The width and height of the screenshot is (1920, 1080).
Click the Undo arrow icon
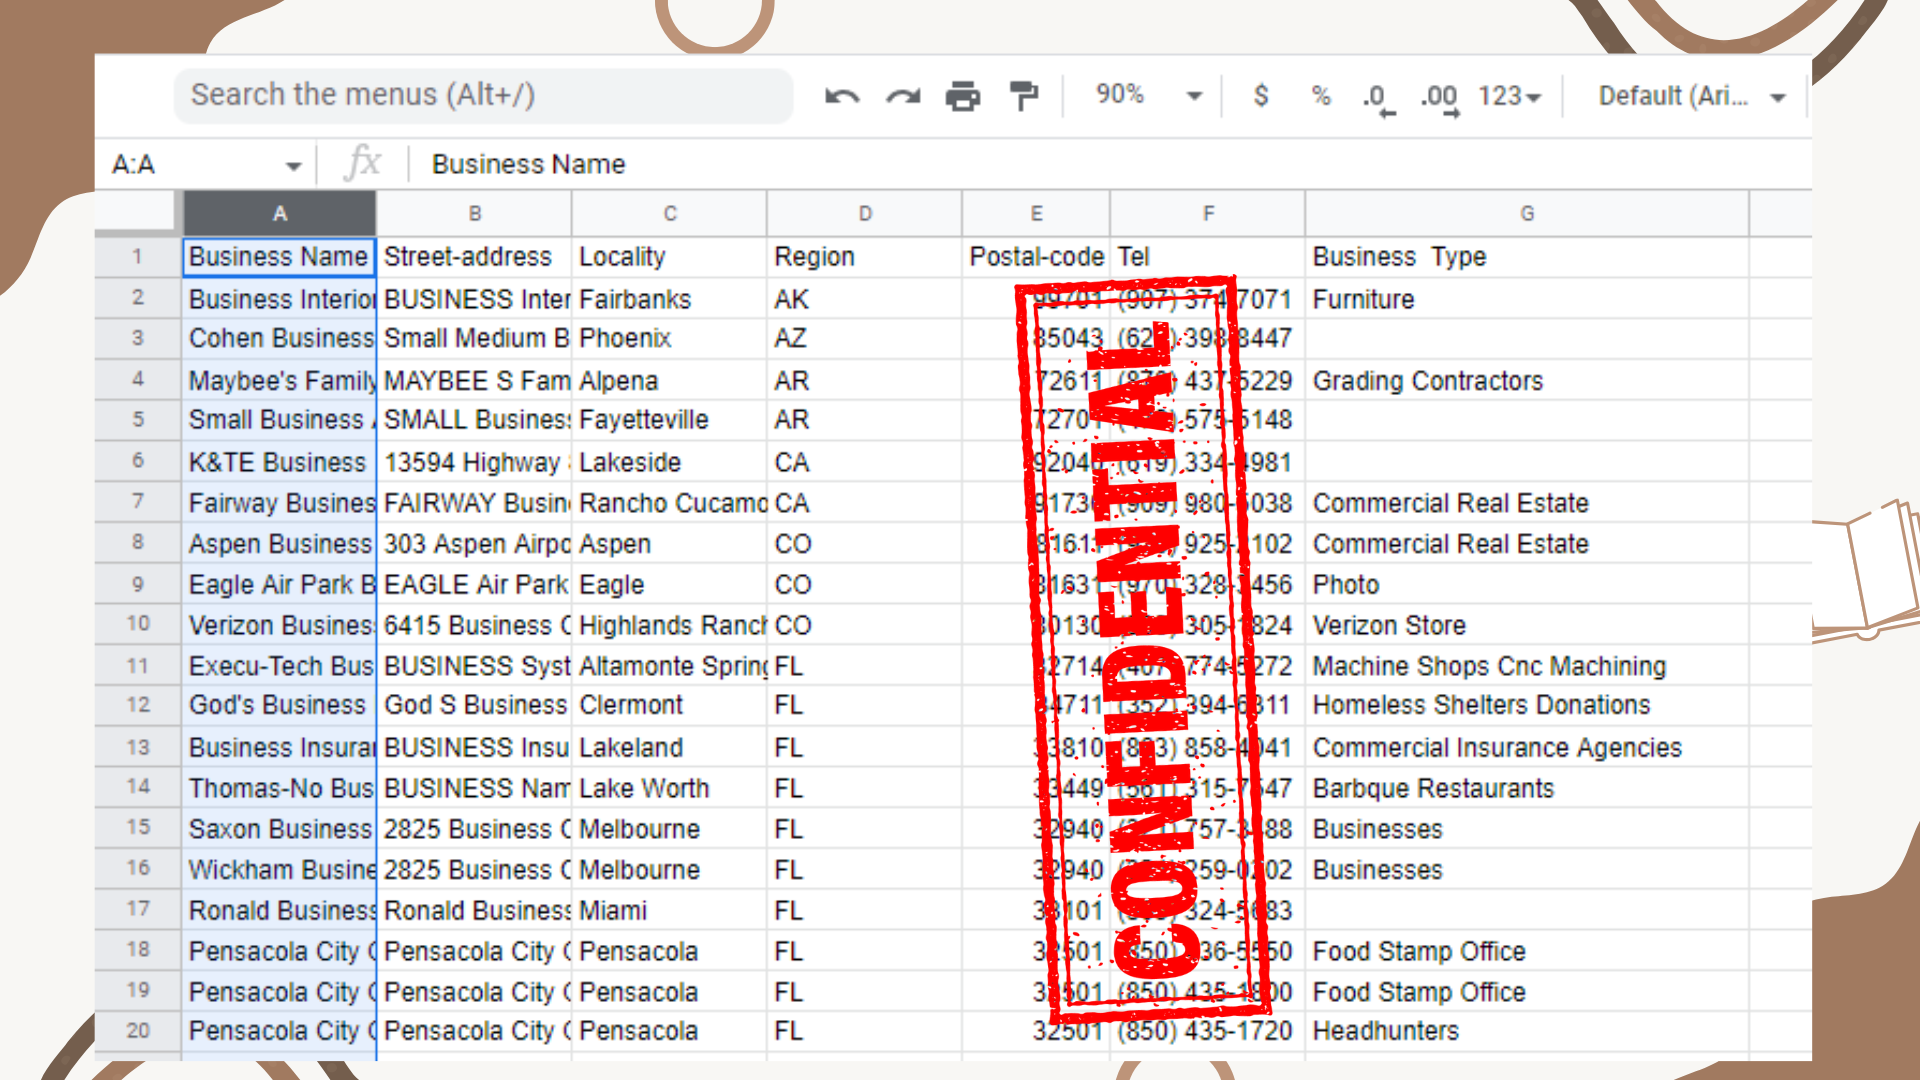tap(842, 96)
